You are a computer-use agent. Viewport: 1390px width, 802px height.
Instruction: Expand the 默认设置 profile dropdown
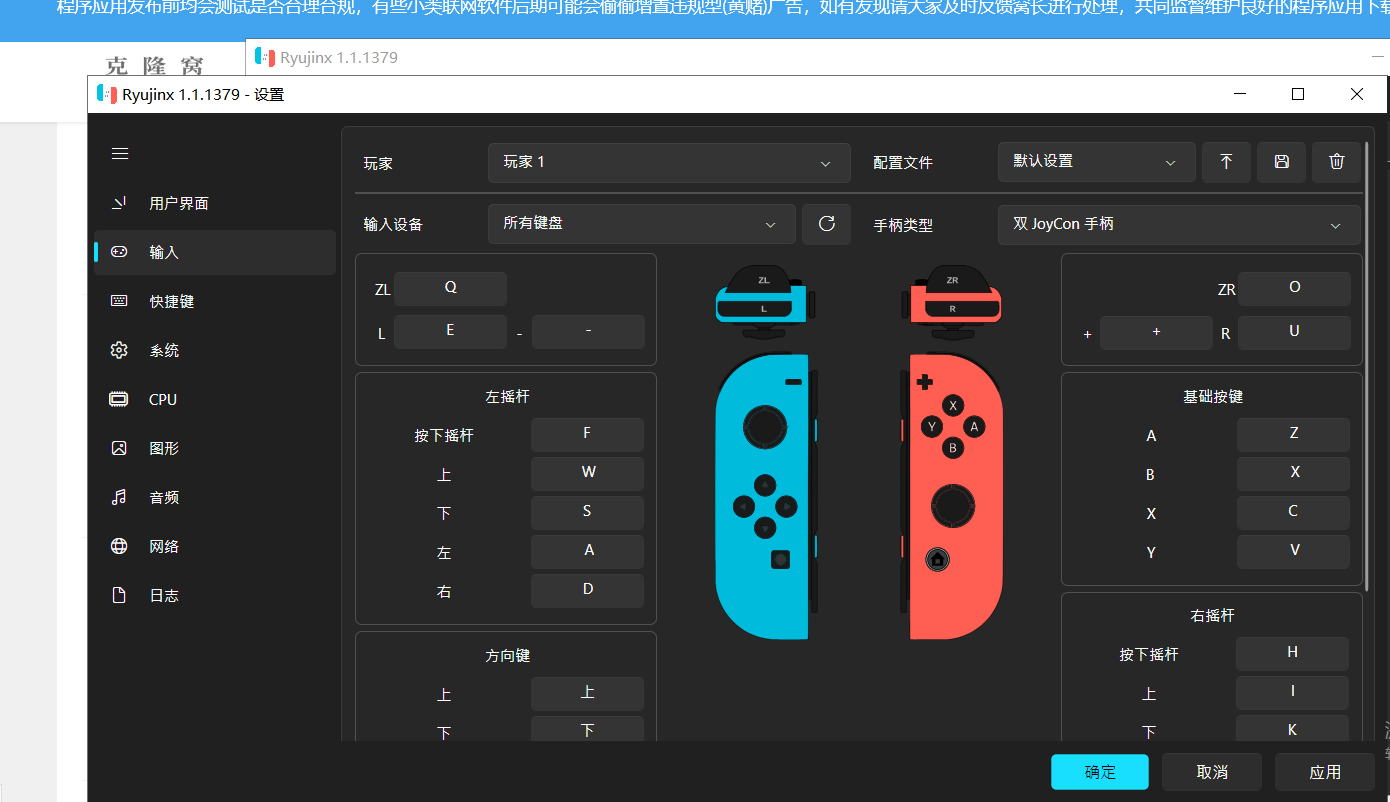point(1096,161)
